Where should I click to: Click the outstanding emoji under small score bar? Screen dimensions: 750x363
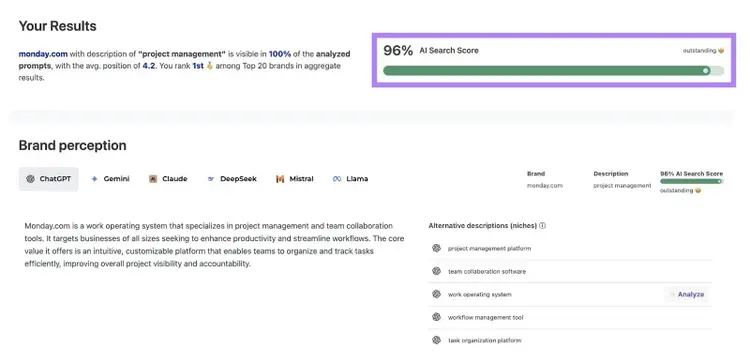click(x=698, y=190)
